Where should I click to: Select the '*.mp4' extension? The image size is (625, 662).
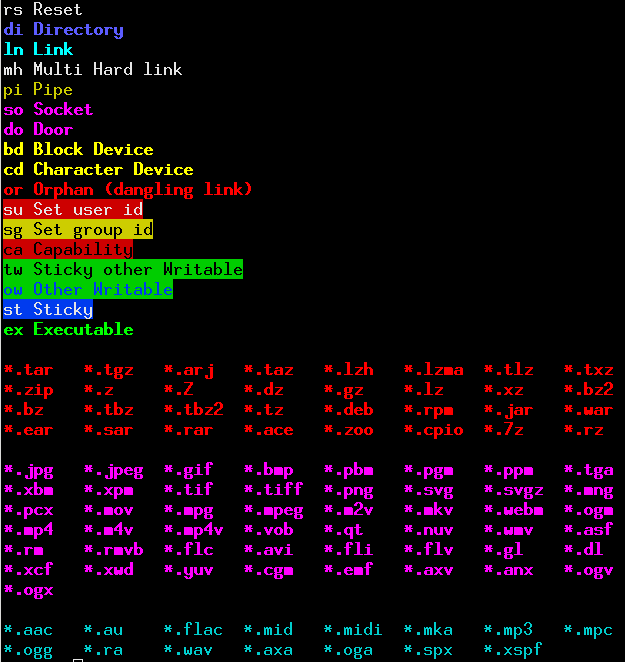pyautogui.click(x=28, y=530)
